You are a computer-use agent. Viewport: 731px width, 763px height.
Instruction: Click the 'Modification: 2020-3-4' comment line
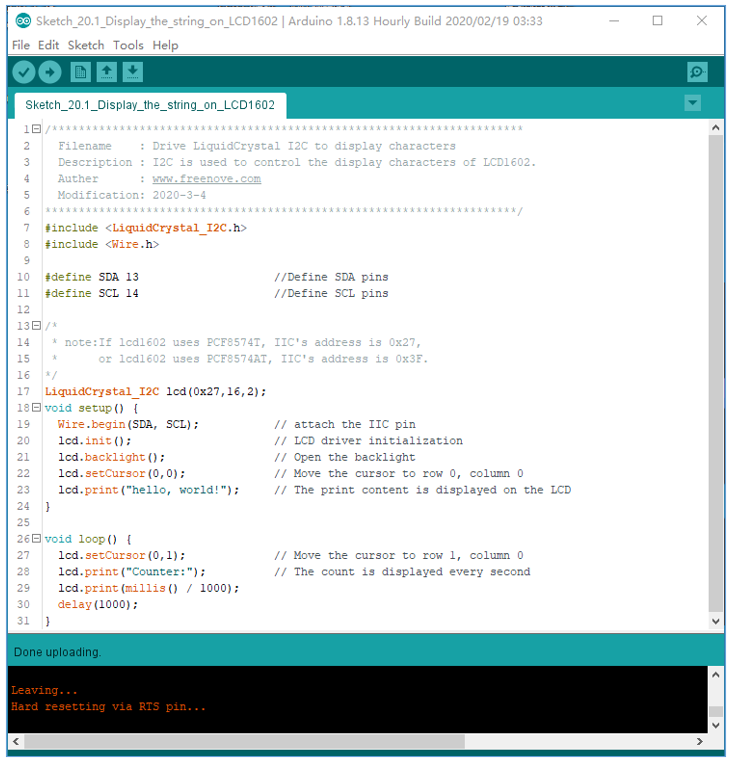coord(131,195)
